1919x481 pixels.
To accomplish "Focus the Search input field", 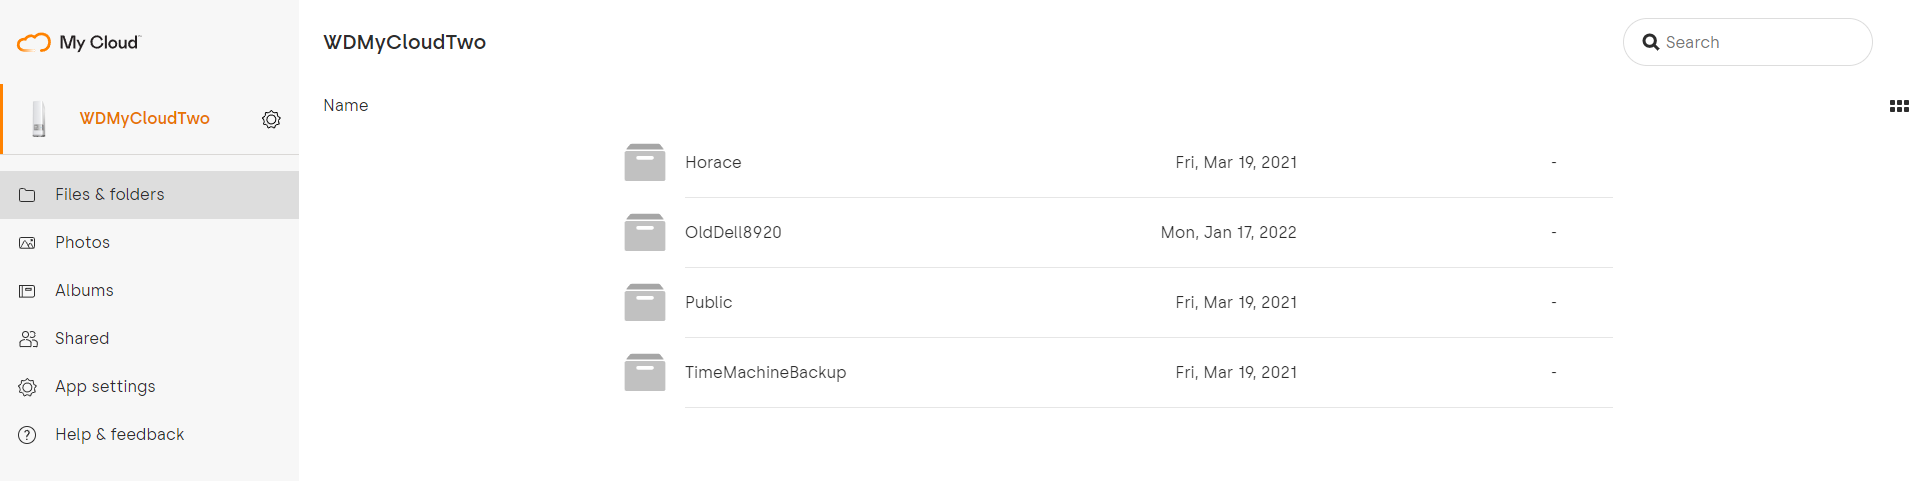I will pyautogui.click(x=1760, y=42).
